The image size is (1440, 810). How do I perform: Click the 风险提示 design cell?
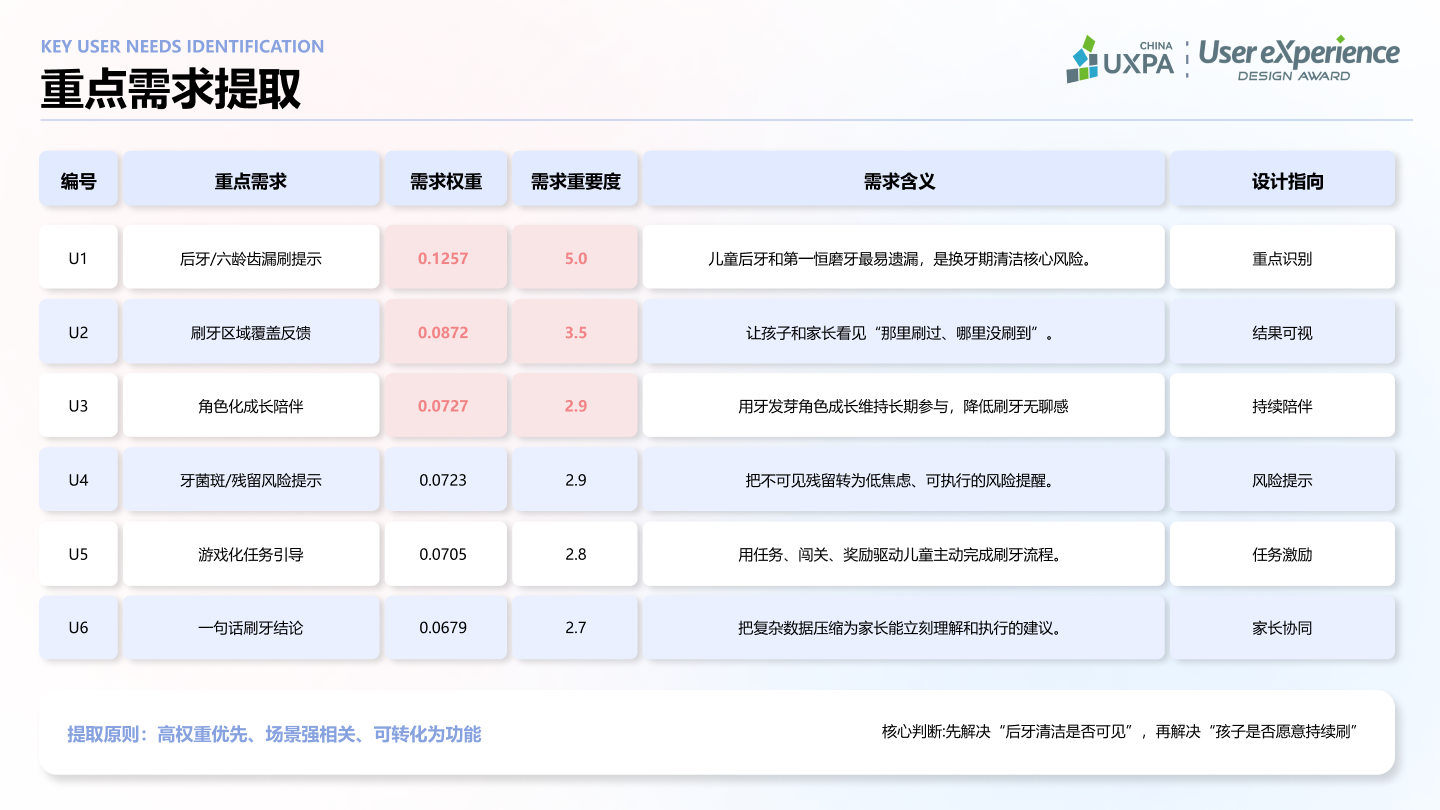(1282, 480)
